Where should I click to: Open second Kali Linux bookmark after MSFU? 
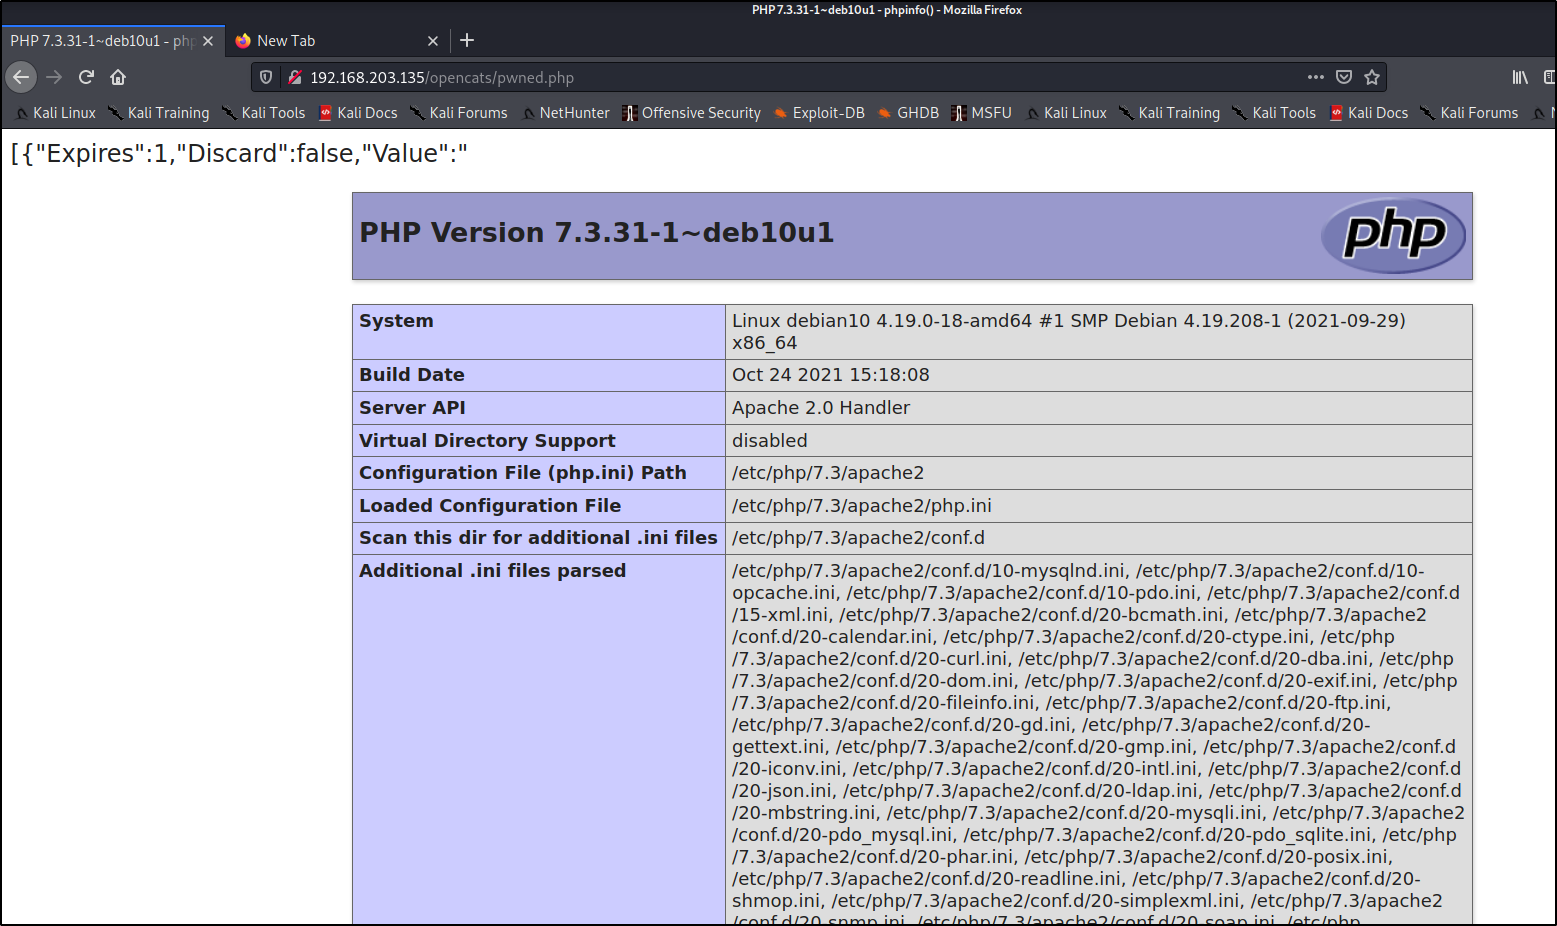click(1067, 113)
